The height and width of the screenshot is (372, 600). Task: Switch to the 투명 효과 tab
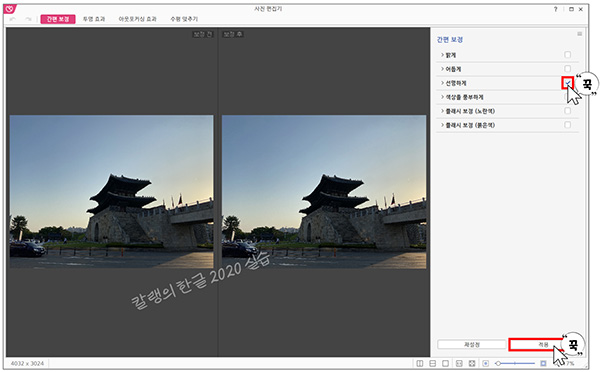pos(94,19)
